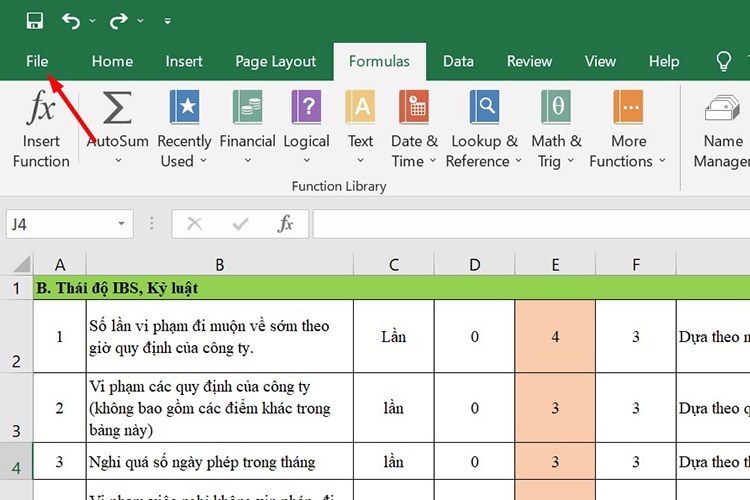This screenshot has width=750, height=500.
Task: Click the small fx icon beside formula bar
Action: point(285,223)
